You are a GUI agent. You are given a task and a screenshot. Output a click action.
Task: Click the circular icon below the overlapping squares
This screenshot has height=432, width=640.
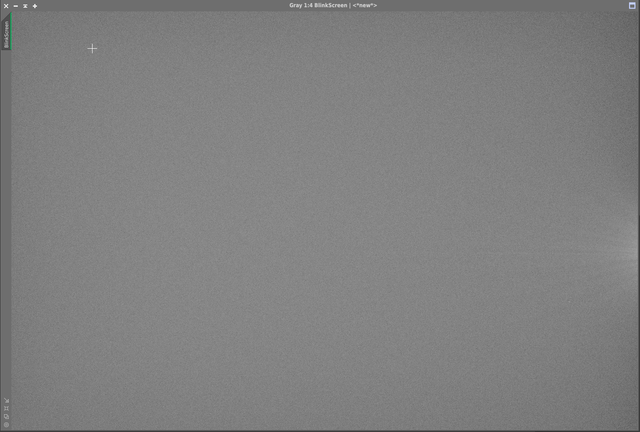(6, 425)
